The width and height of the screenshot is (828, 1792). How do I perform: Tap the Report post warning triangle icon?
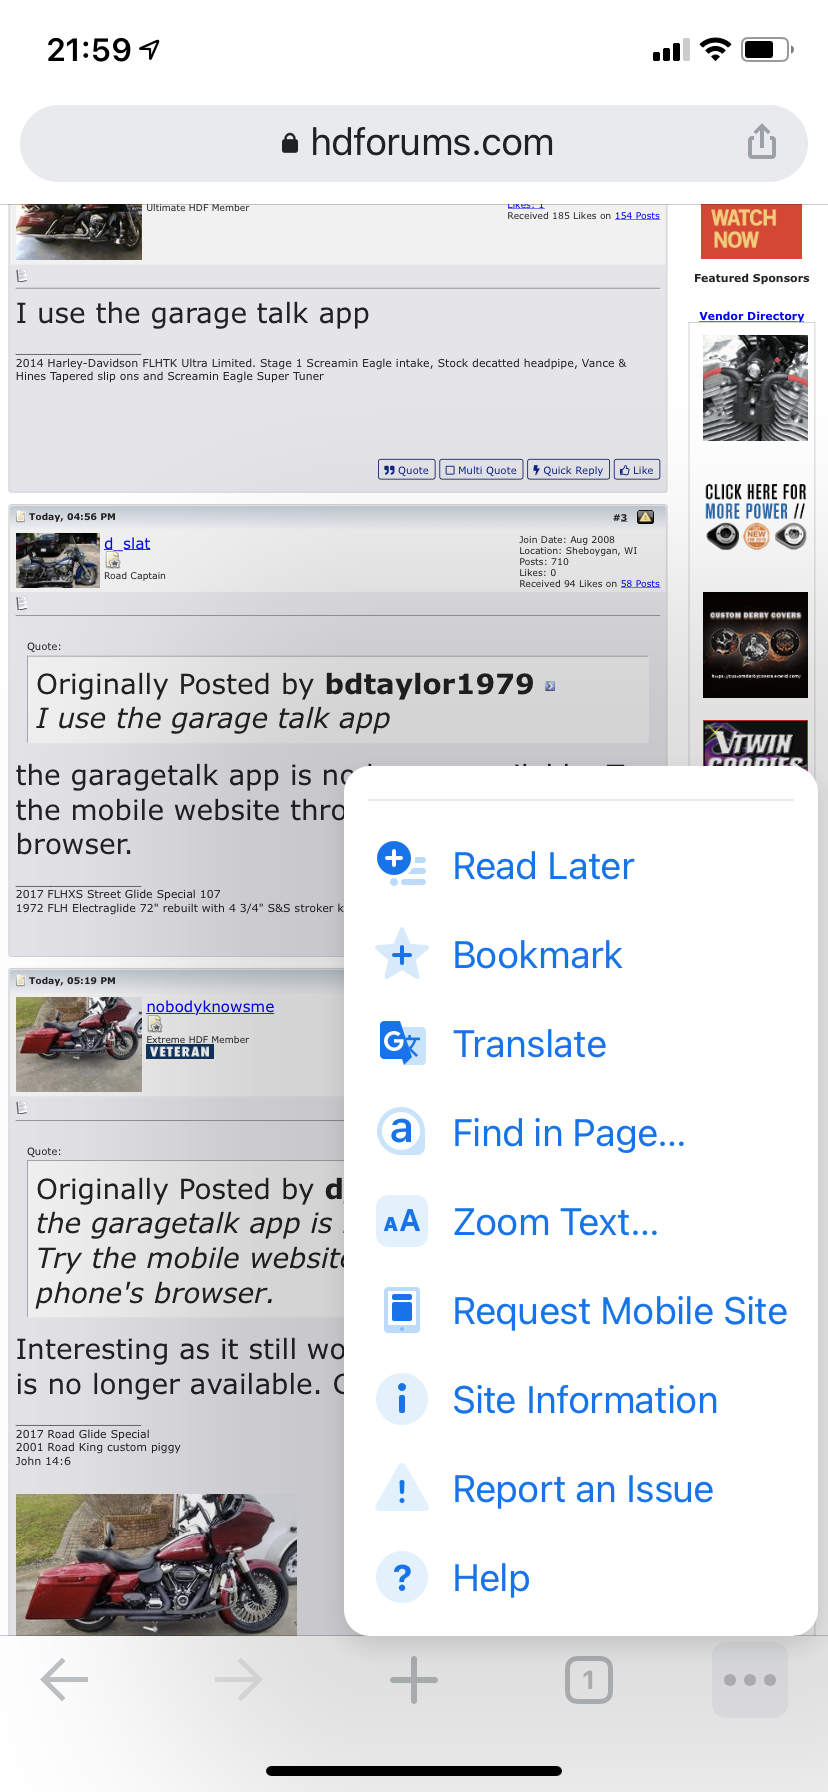click(x=645, y=517)
